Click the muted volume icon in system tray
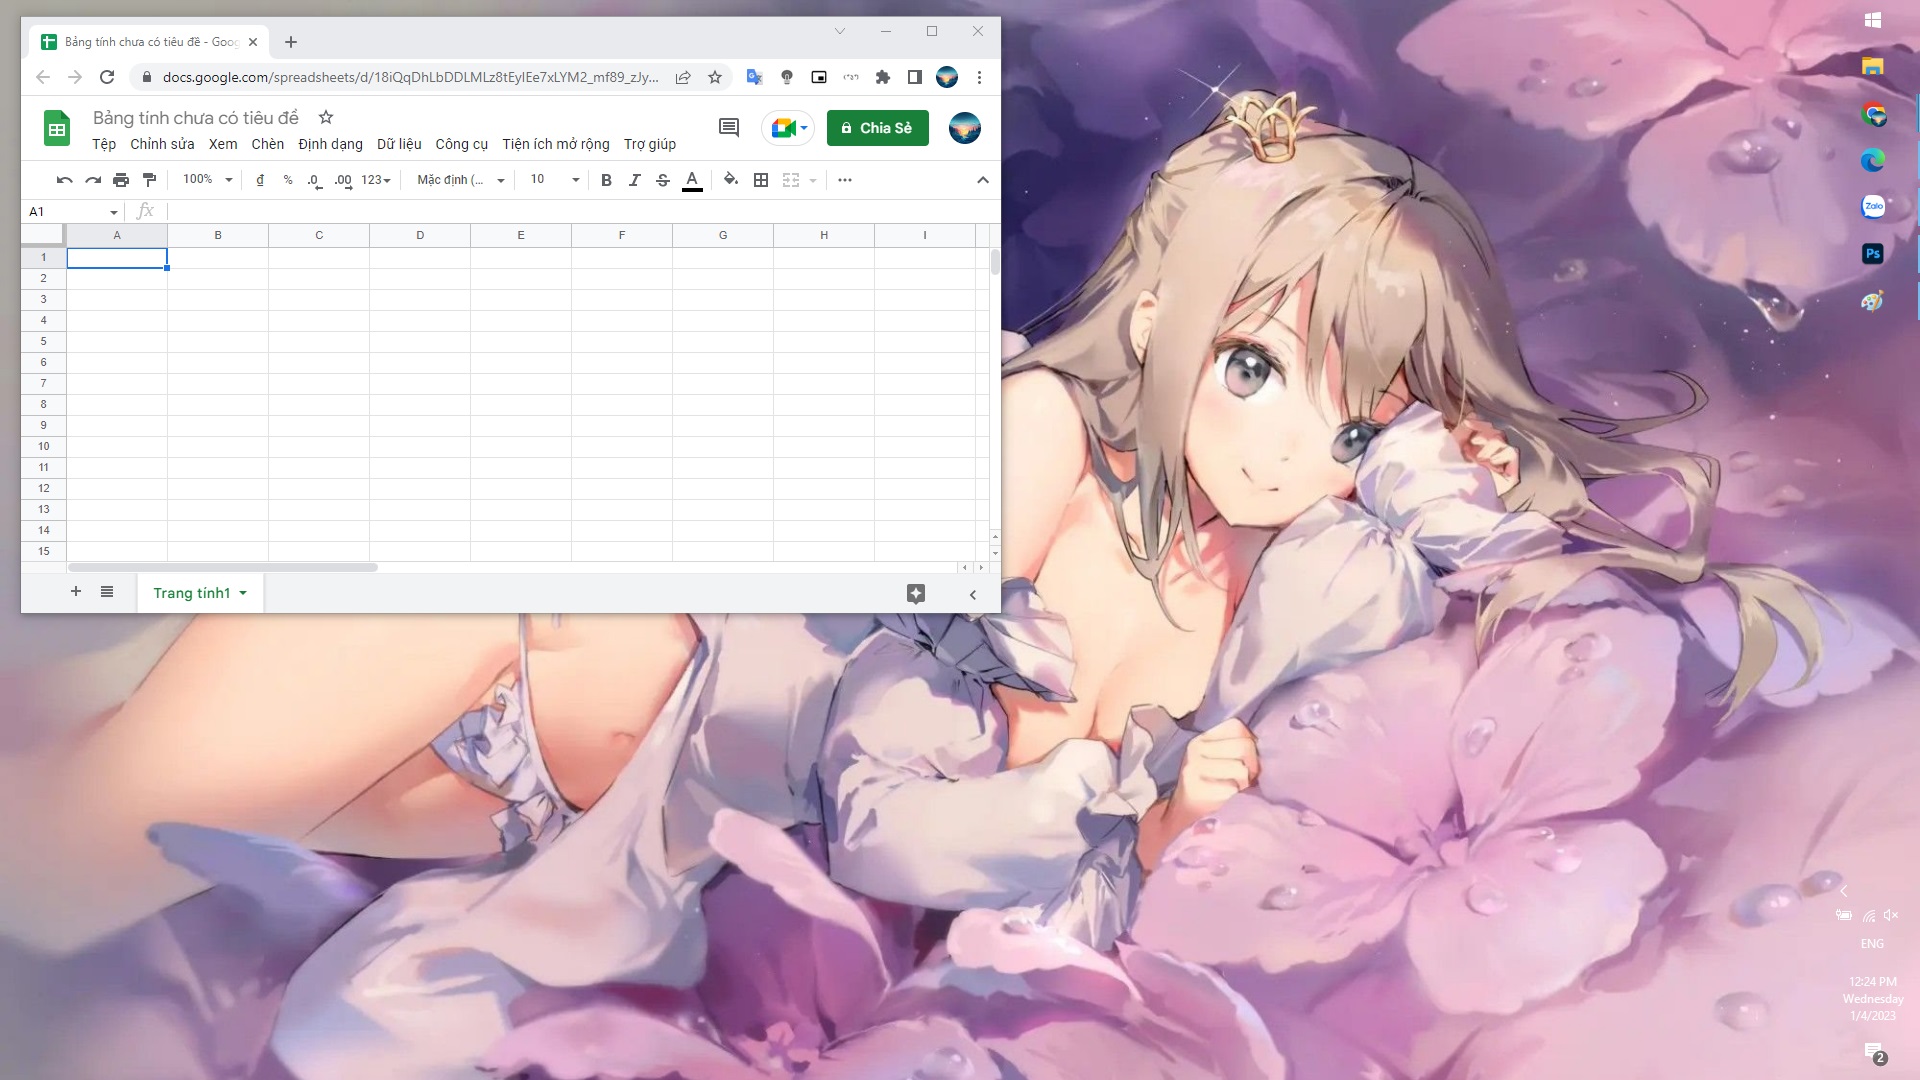The width and height of the screenshot is (1920, 1080). click(1891, 915)
